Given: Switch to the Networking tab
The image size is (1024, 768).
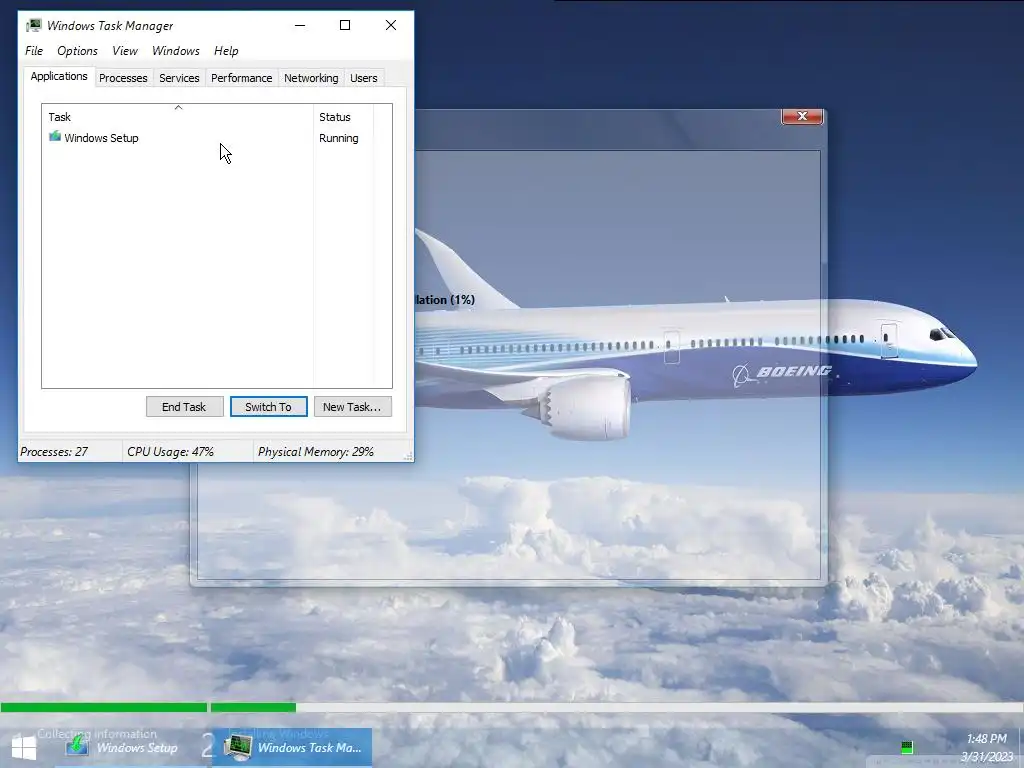Looking at the screenshot, I should (x=311, y=78).
